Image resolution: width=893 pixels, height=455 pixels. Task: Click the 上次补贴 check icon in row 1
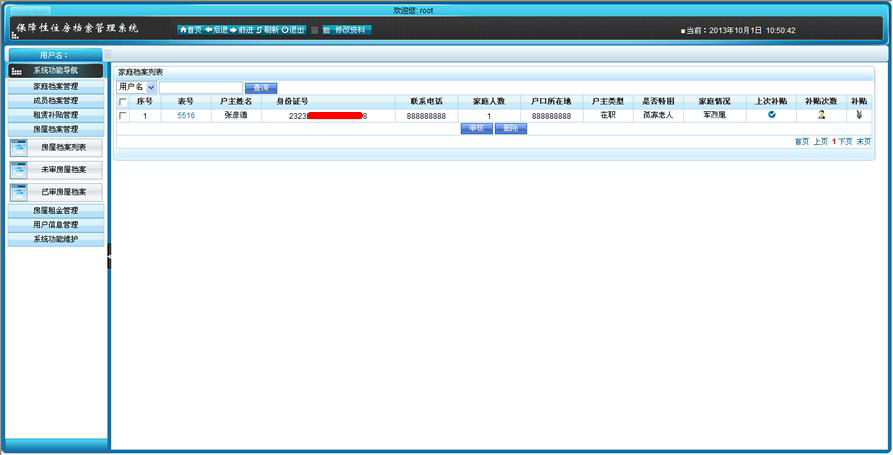point(771,115)
